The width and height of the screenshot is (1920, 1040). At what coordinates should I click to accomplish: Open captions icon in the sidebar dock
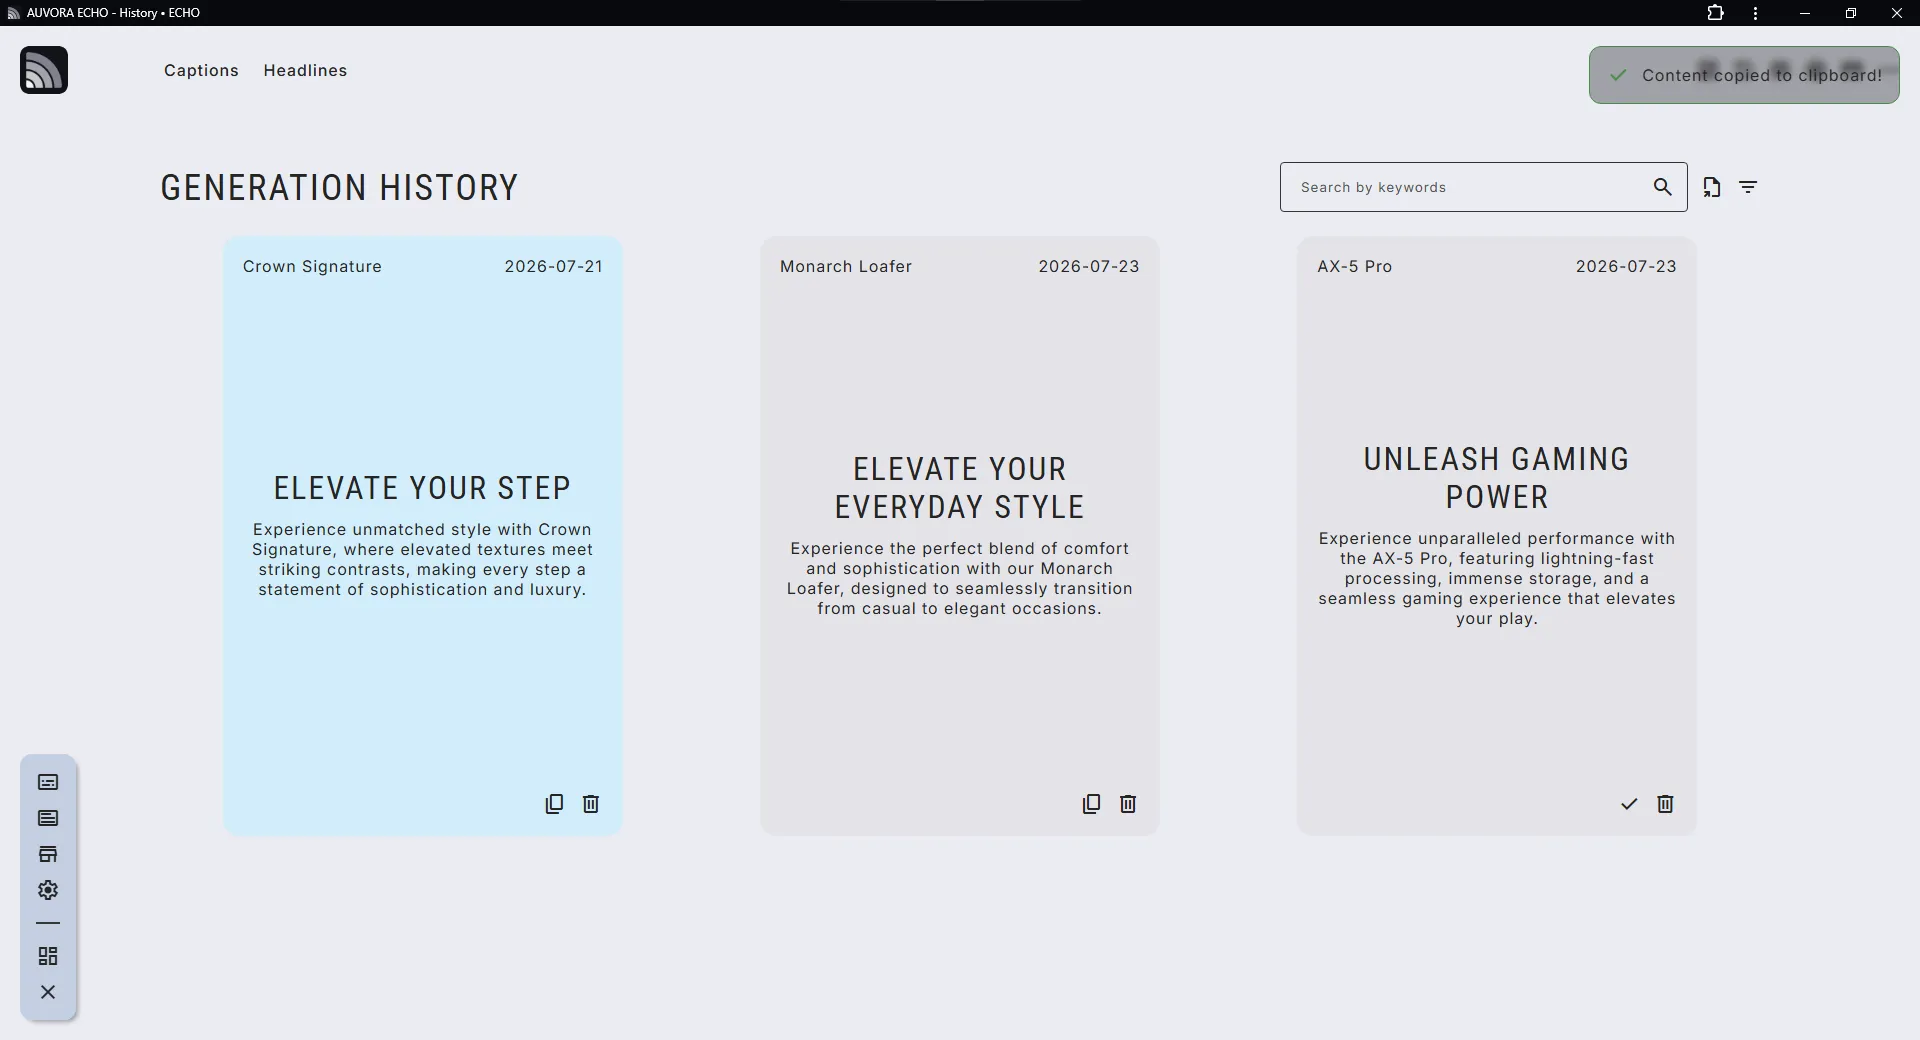(48, 782)
